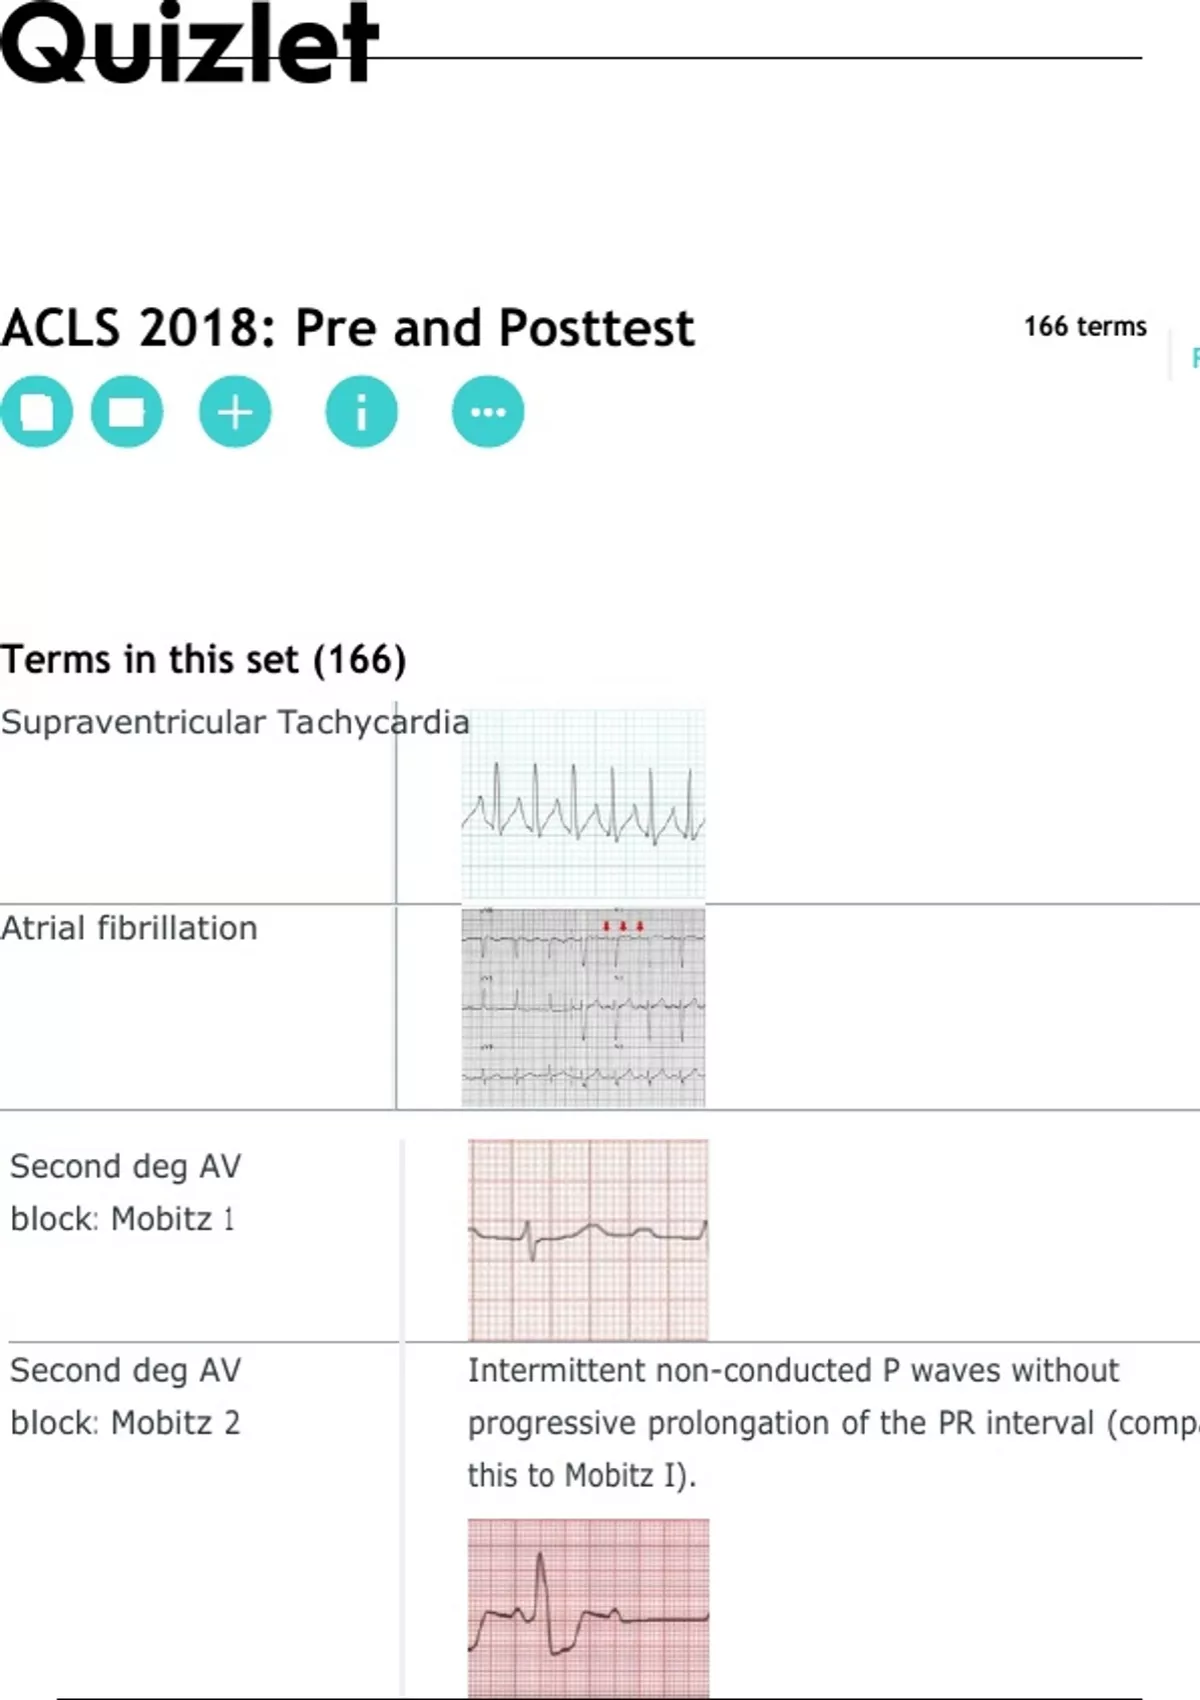Select the Second deg AV block Mobitz 1 term
This screenshot has width=1200, height=1700.
[126, 1192]
